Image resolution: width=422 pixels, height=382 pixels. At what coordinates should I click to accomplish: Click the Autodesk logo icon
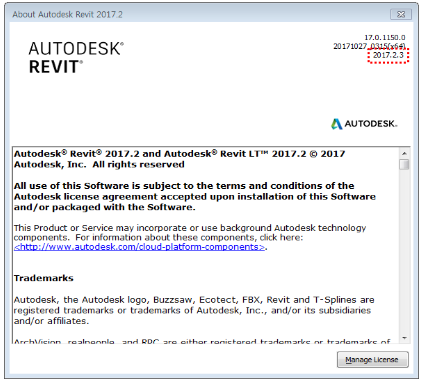tap(336, 124)
